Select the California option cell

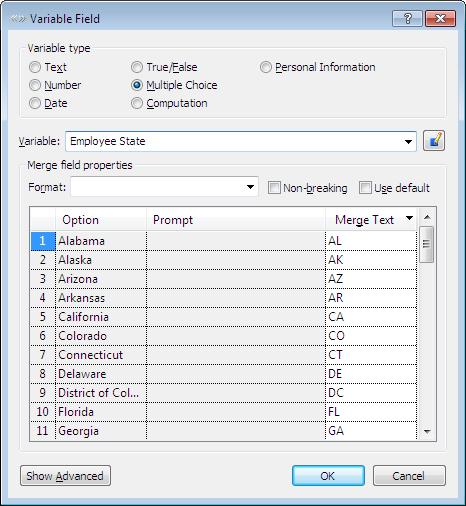101,317
